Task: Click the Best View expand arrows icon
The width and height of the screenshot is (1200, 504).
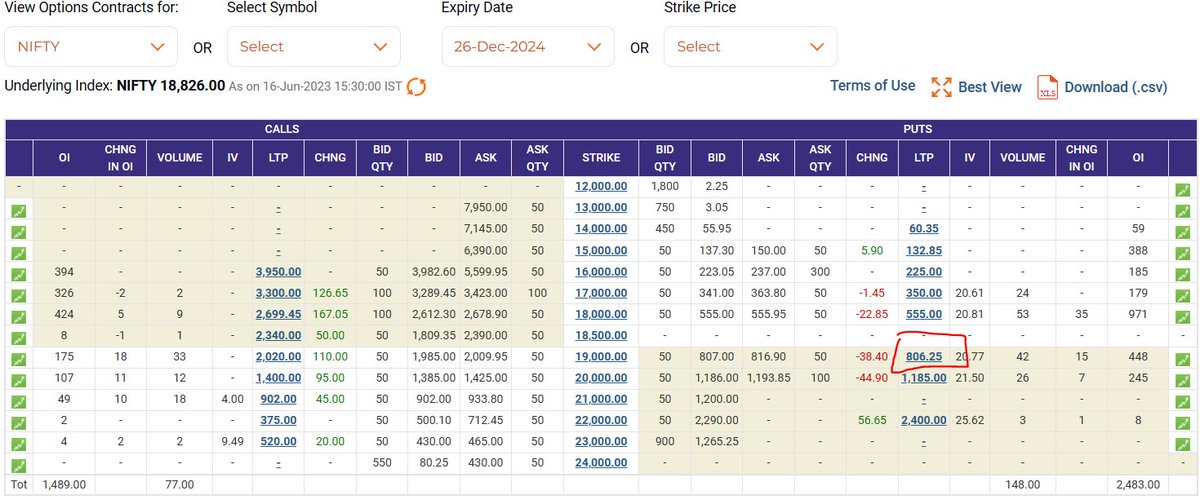Action: tap(940, 87)
